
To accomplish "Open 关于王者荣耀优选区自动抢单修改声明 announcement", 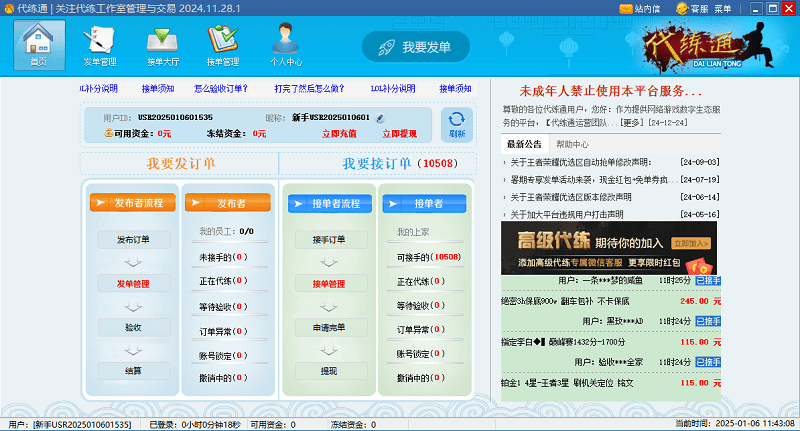I will tap(581, 162).
